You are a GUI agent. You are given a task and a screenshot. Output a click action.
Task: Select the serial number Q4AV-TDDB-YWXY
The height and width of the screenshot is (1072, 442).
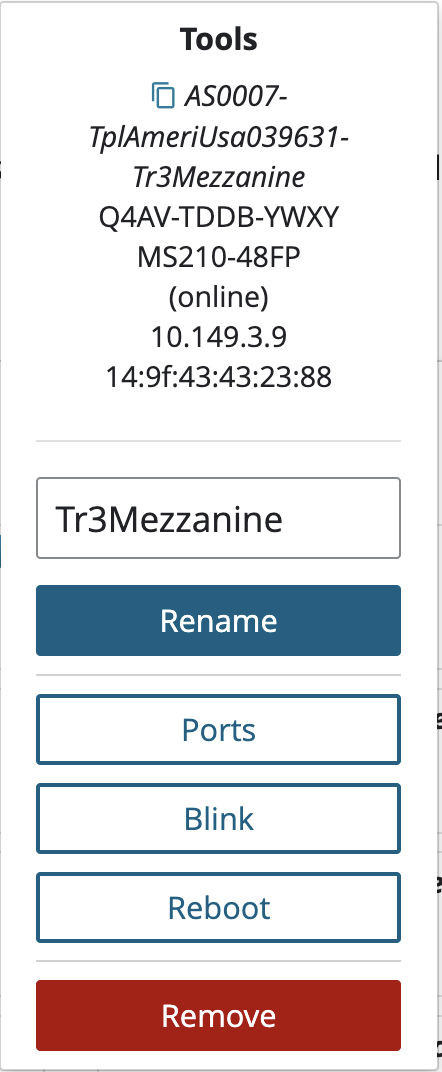point(219,217)
